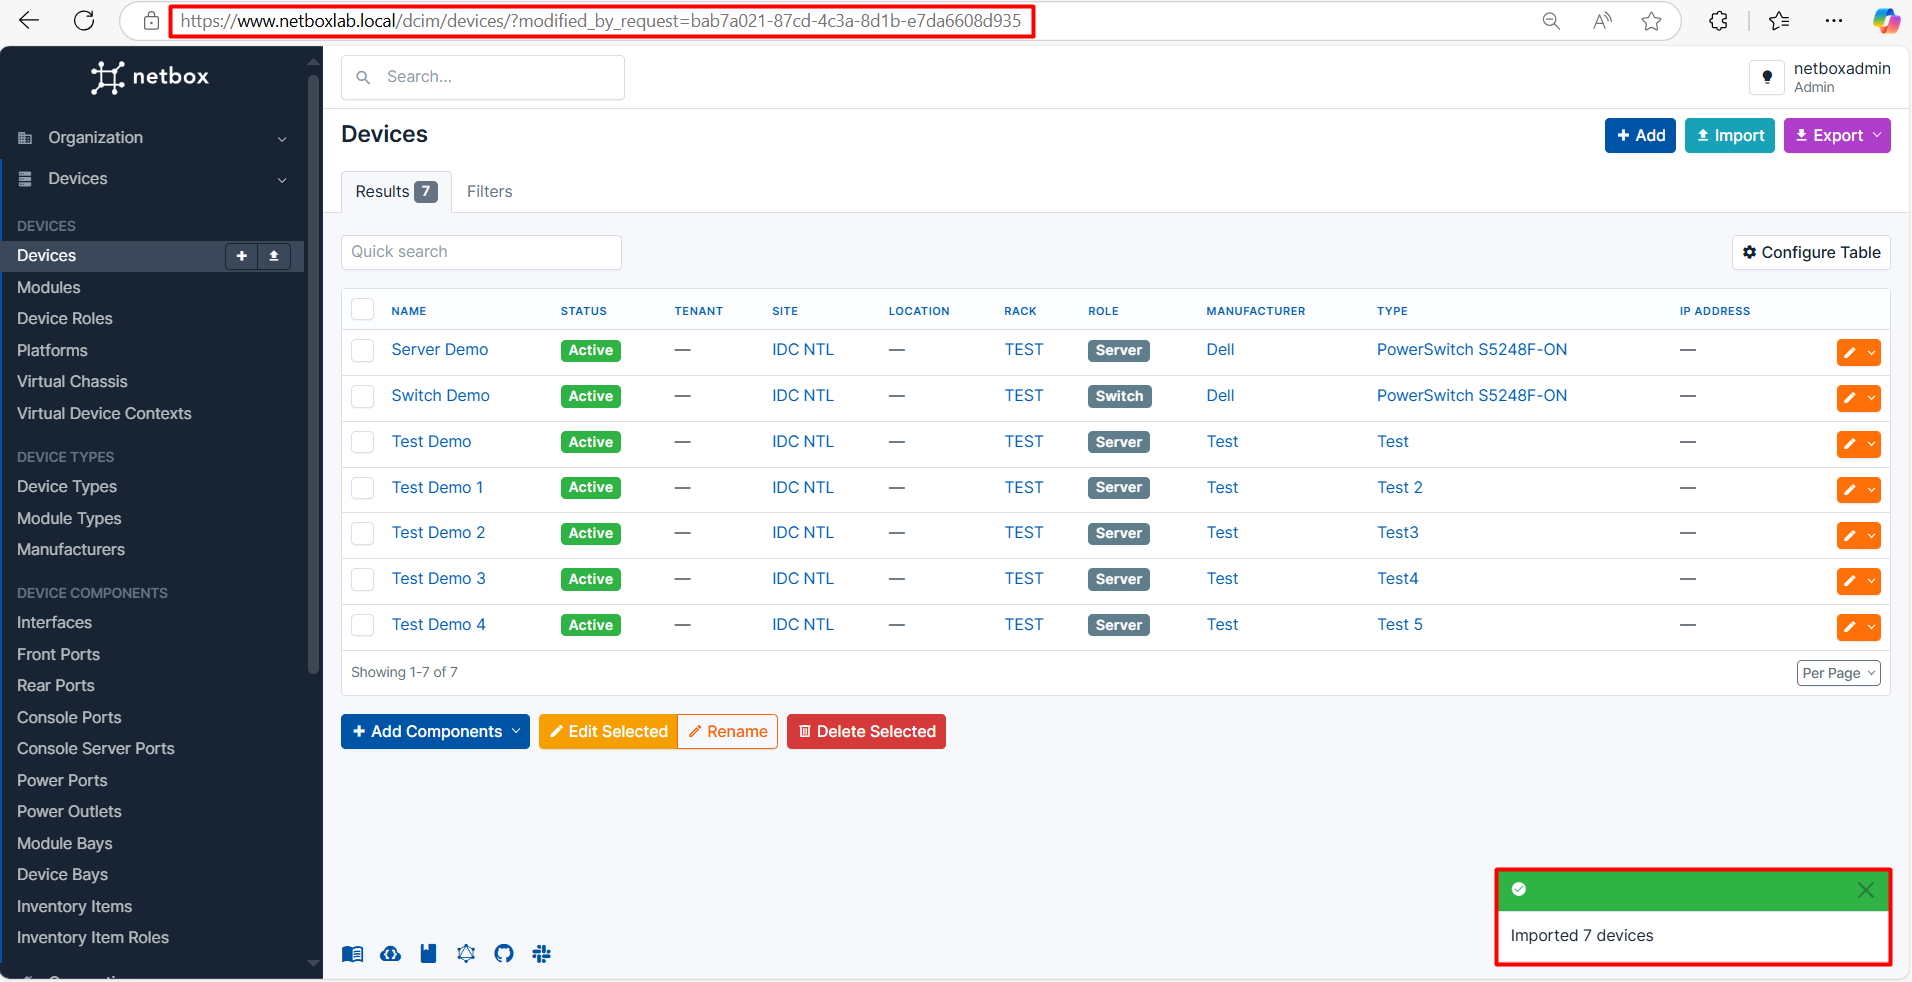This screenshot has height=982, width=1912.
Task: Click the Quick search field
Action: point(481,252)
